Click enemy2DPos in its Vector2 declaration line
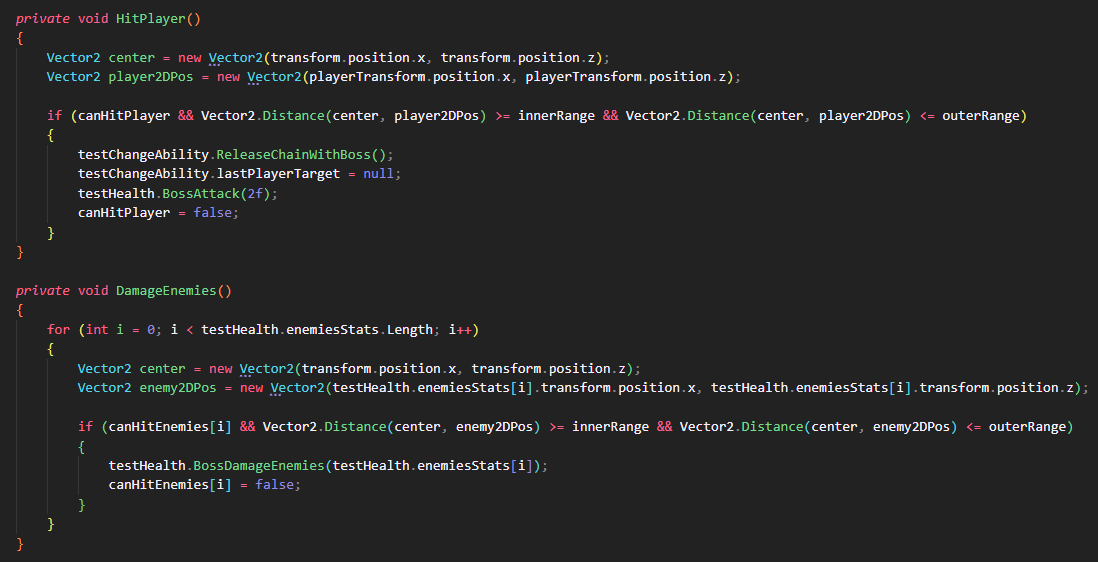 point(177,387)
